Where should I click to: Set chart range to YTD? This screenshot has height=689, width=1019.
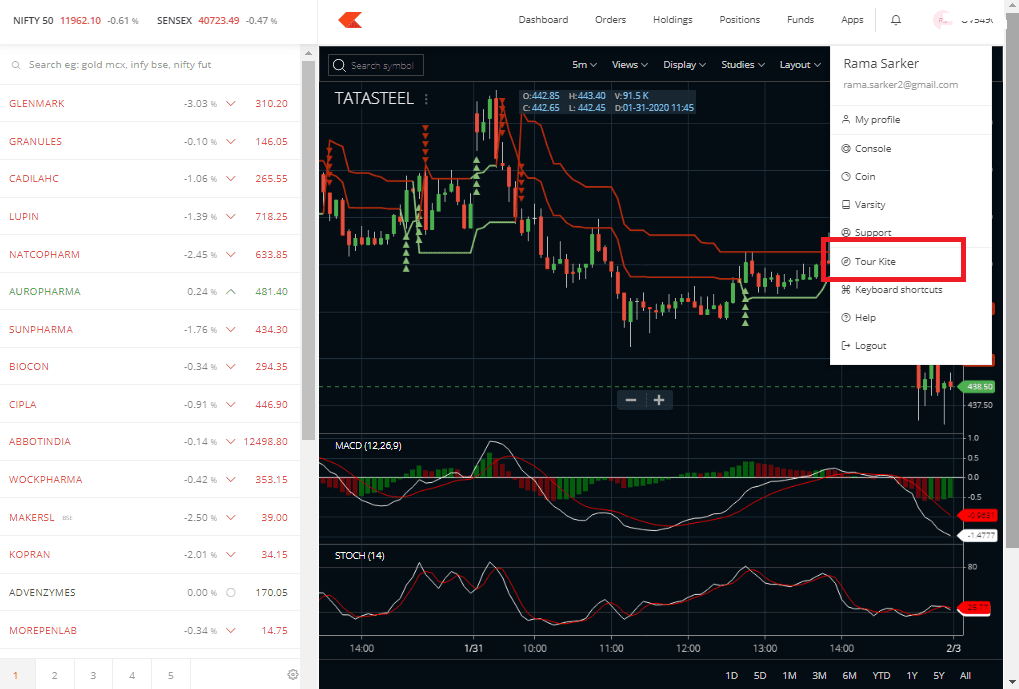pyautogui.click(x=881, y=676)
